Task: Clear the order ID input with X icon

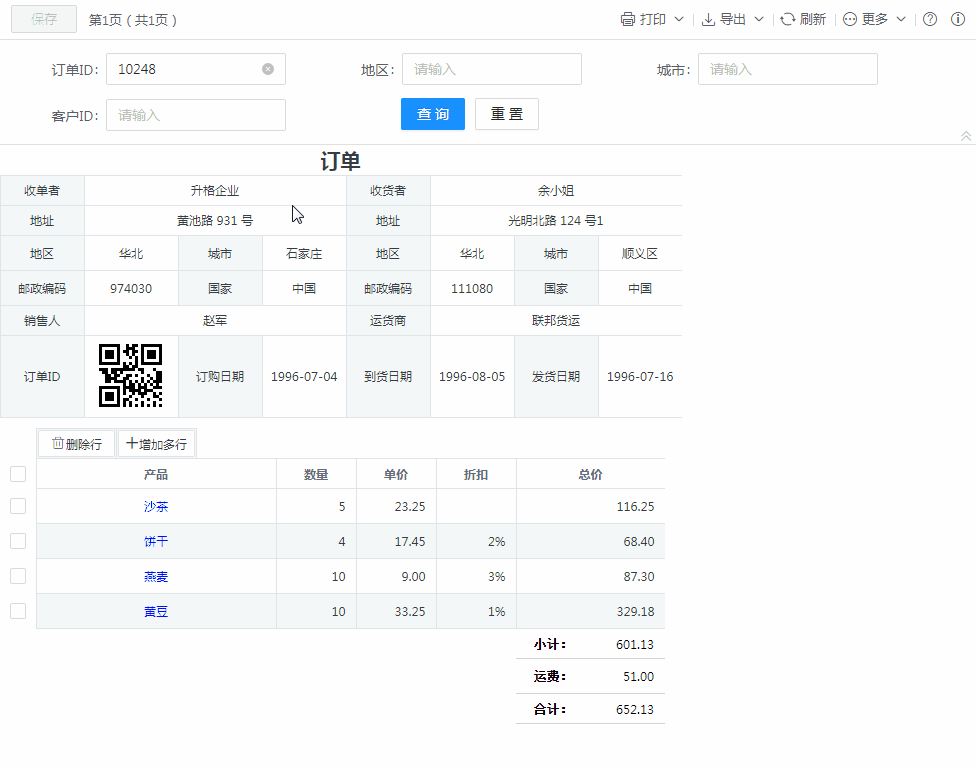Action: tap(268, 69)
